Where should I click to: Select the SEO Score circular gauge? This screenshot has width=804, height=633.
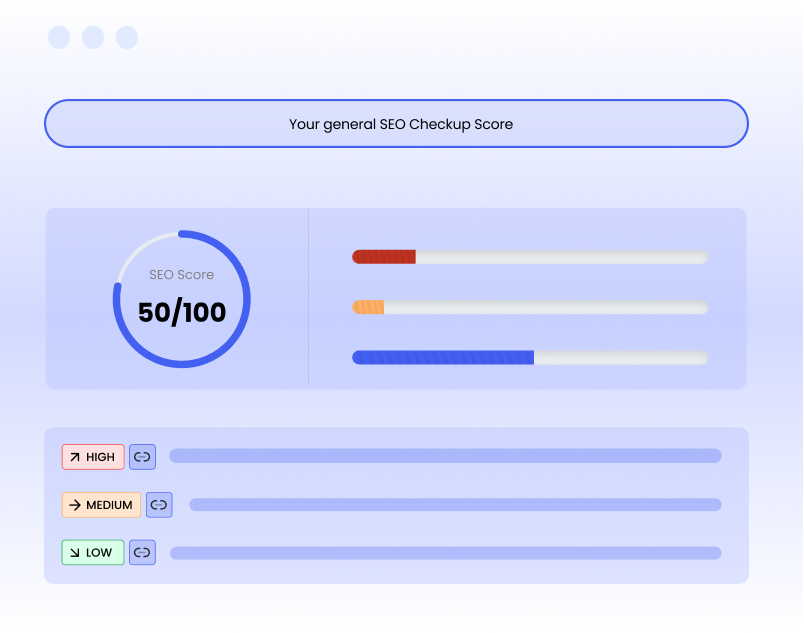[182, 299]
